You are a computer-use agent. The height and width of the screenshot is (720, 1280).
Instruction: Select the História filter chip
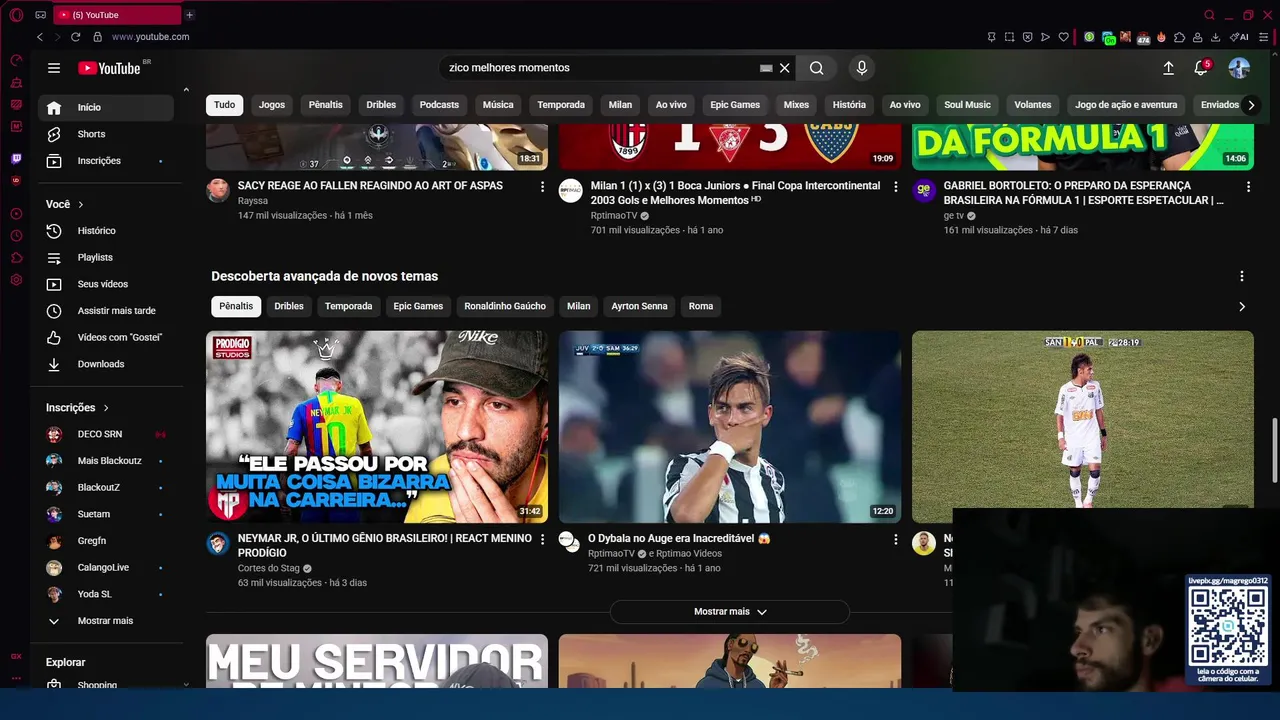[849, 105]
